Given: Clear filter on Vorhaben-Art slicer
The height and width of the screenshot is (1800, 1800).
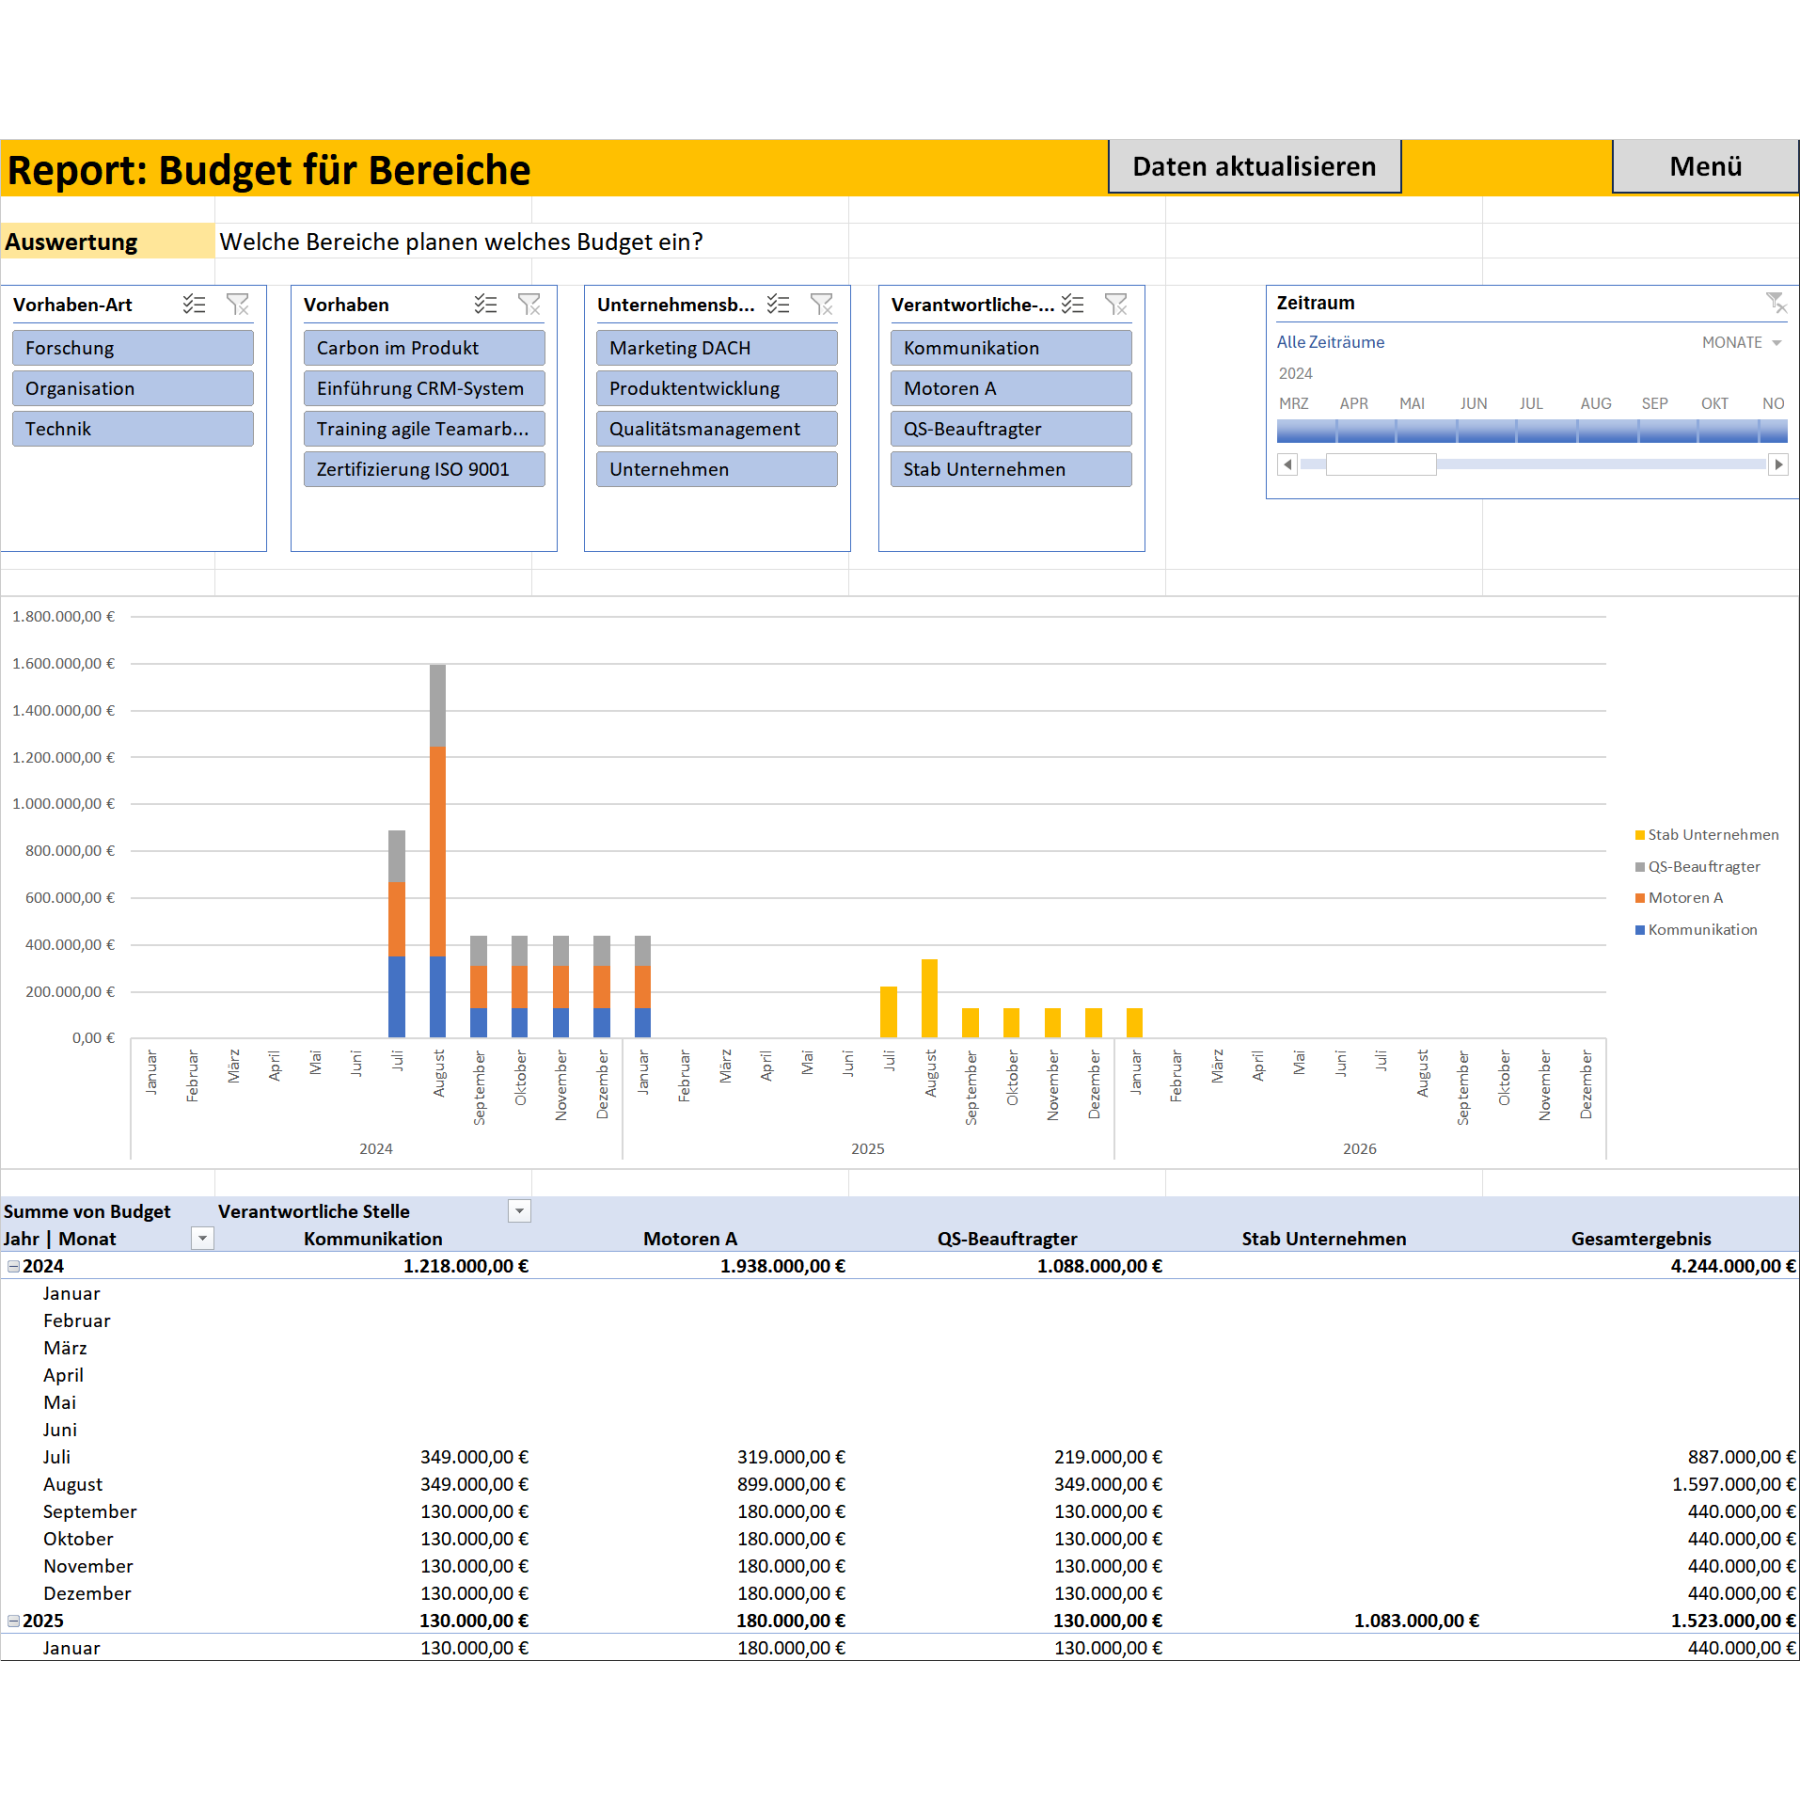Looking at the screenshot, I should 238,305.
